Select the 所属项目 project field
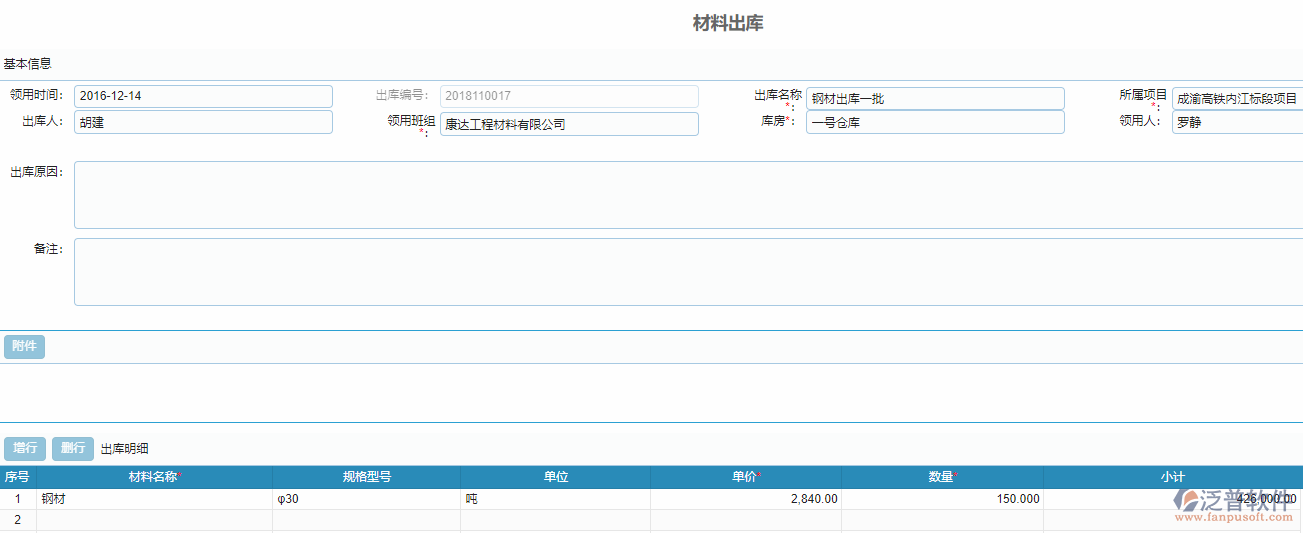Image resolution: width=1303 pixels, height=533 pixels. click(x=1237, y=98)
